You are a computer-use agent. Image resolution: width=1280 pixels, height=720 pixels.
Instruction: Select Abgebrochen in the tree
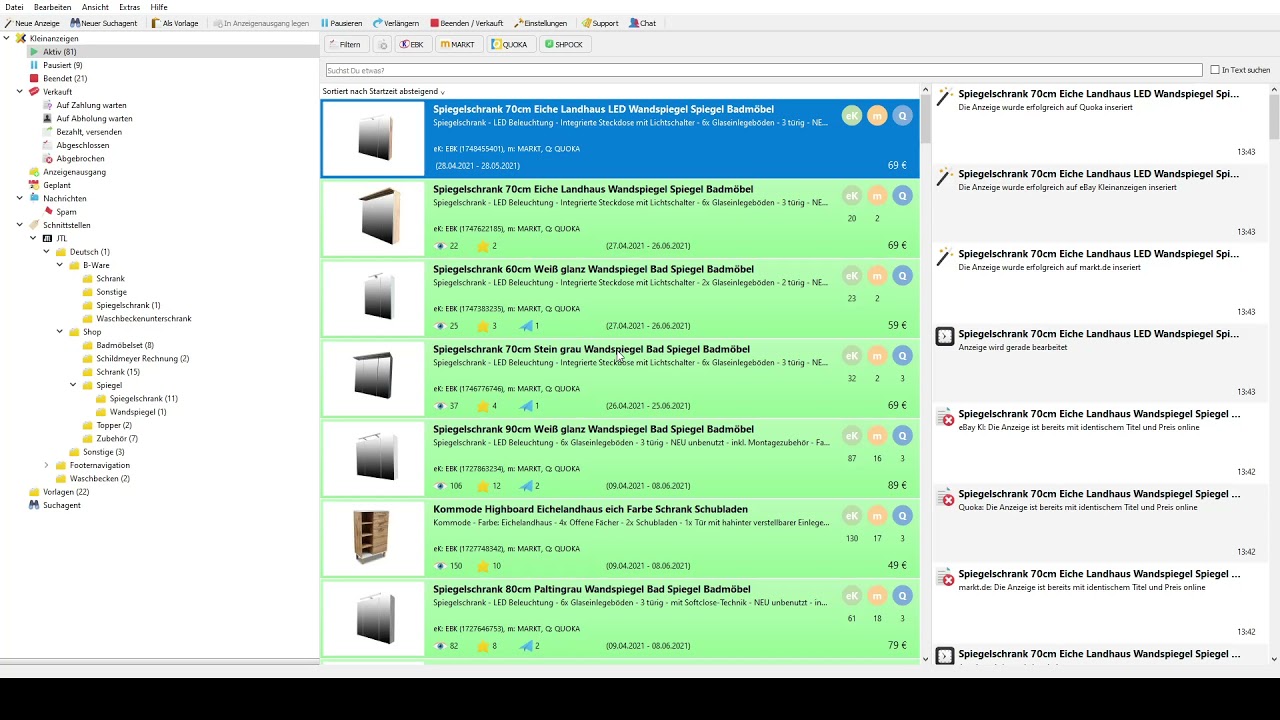(x=80, y=158)
